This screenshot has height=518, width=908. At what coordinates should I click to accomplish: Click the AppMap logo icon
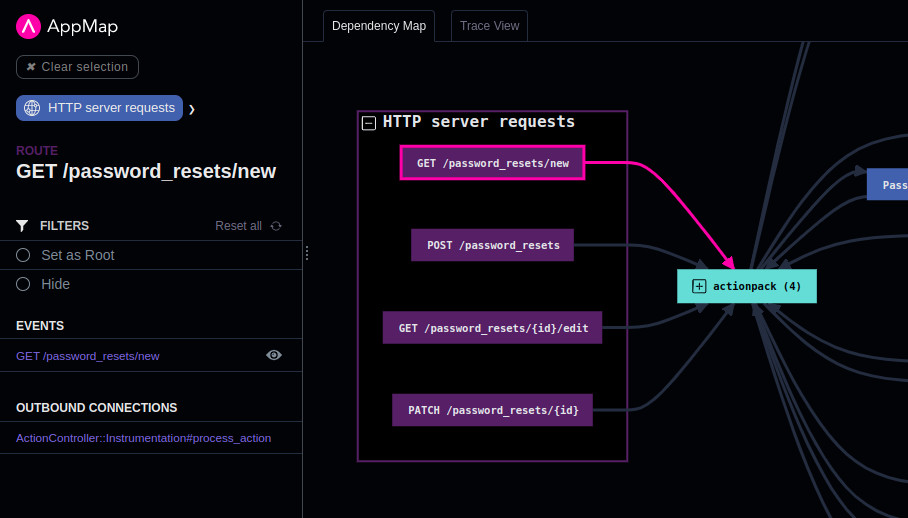[28, 26]
